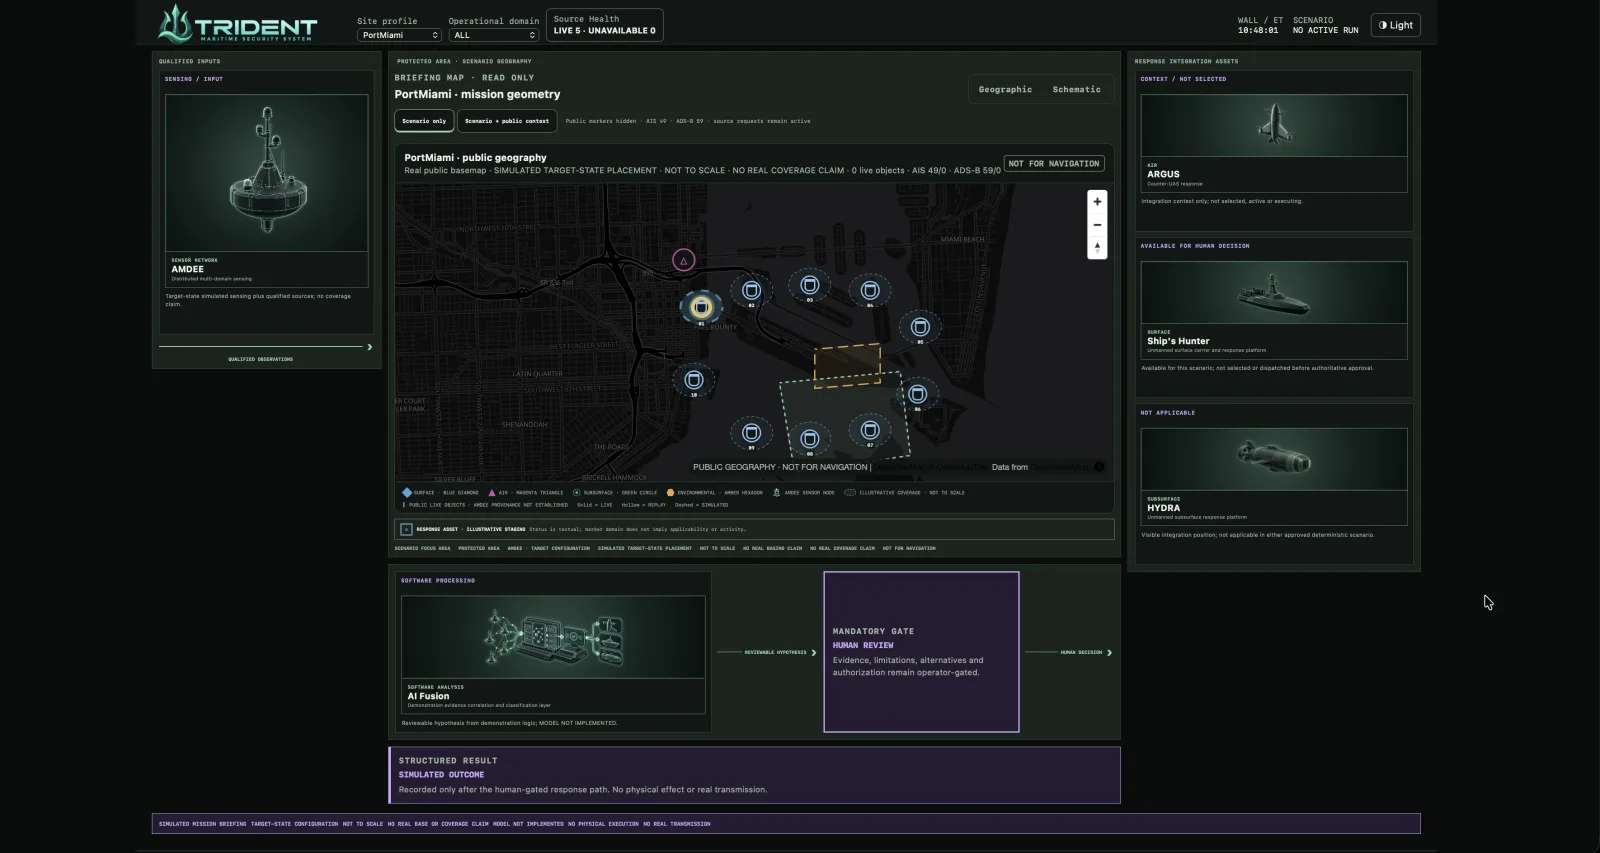Click the Trident logo
This screenshot has width=1600, height=853.
[x=237, y=25]
